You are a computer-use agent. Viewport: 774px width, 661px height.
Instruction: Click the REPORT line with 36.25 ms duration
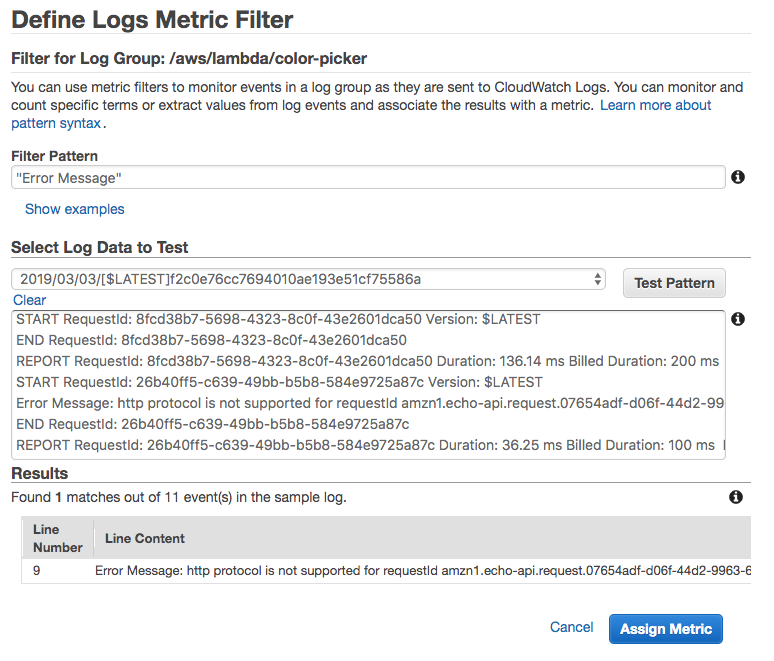(x=366, y=445)
